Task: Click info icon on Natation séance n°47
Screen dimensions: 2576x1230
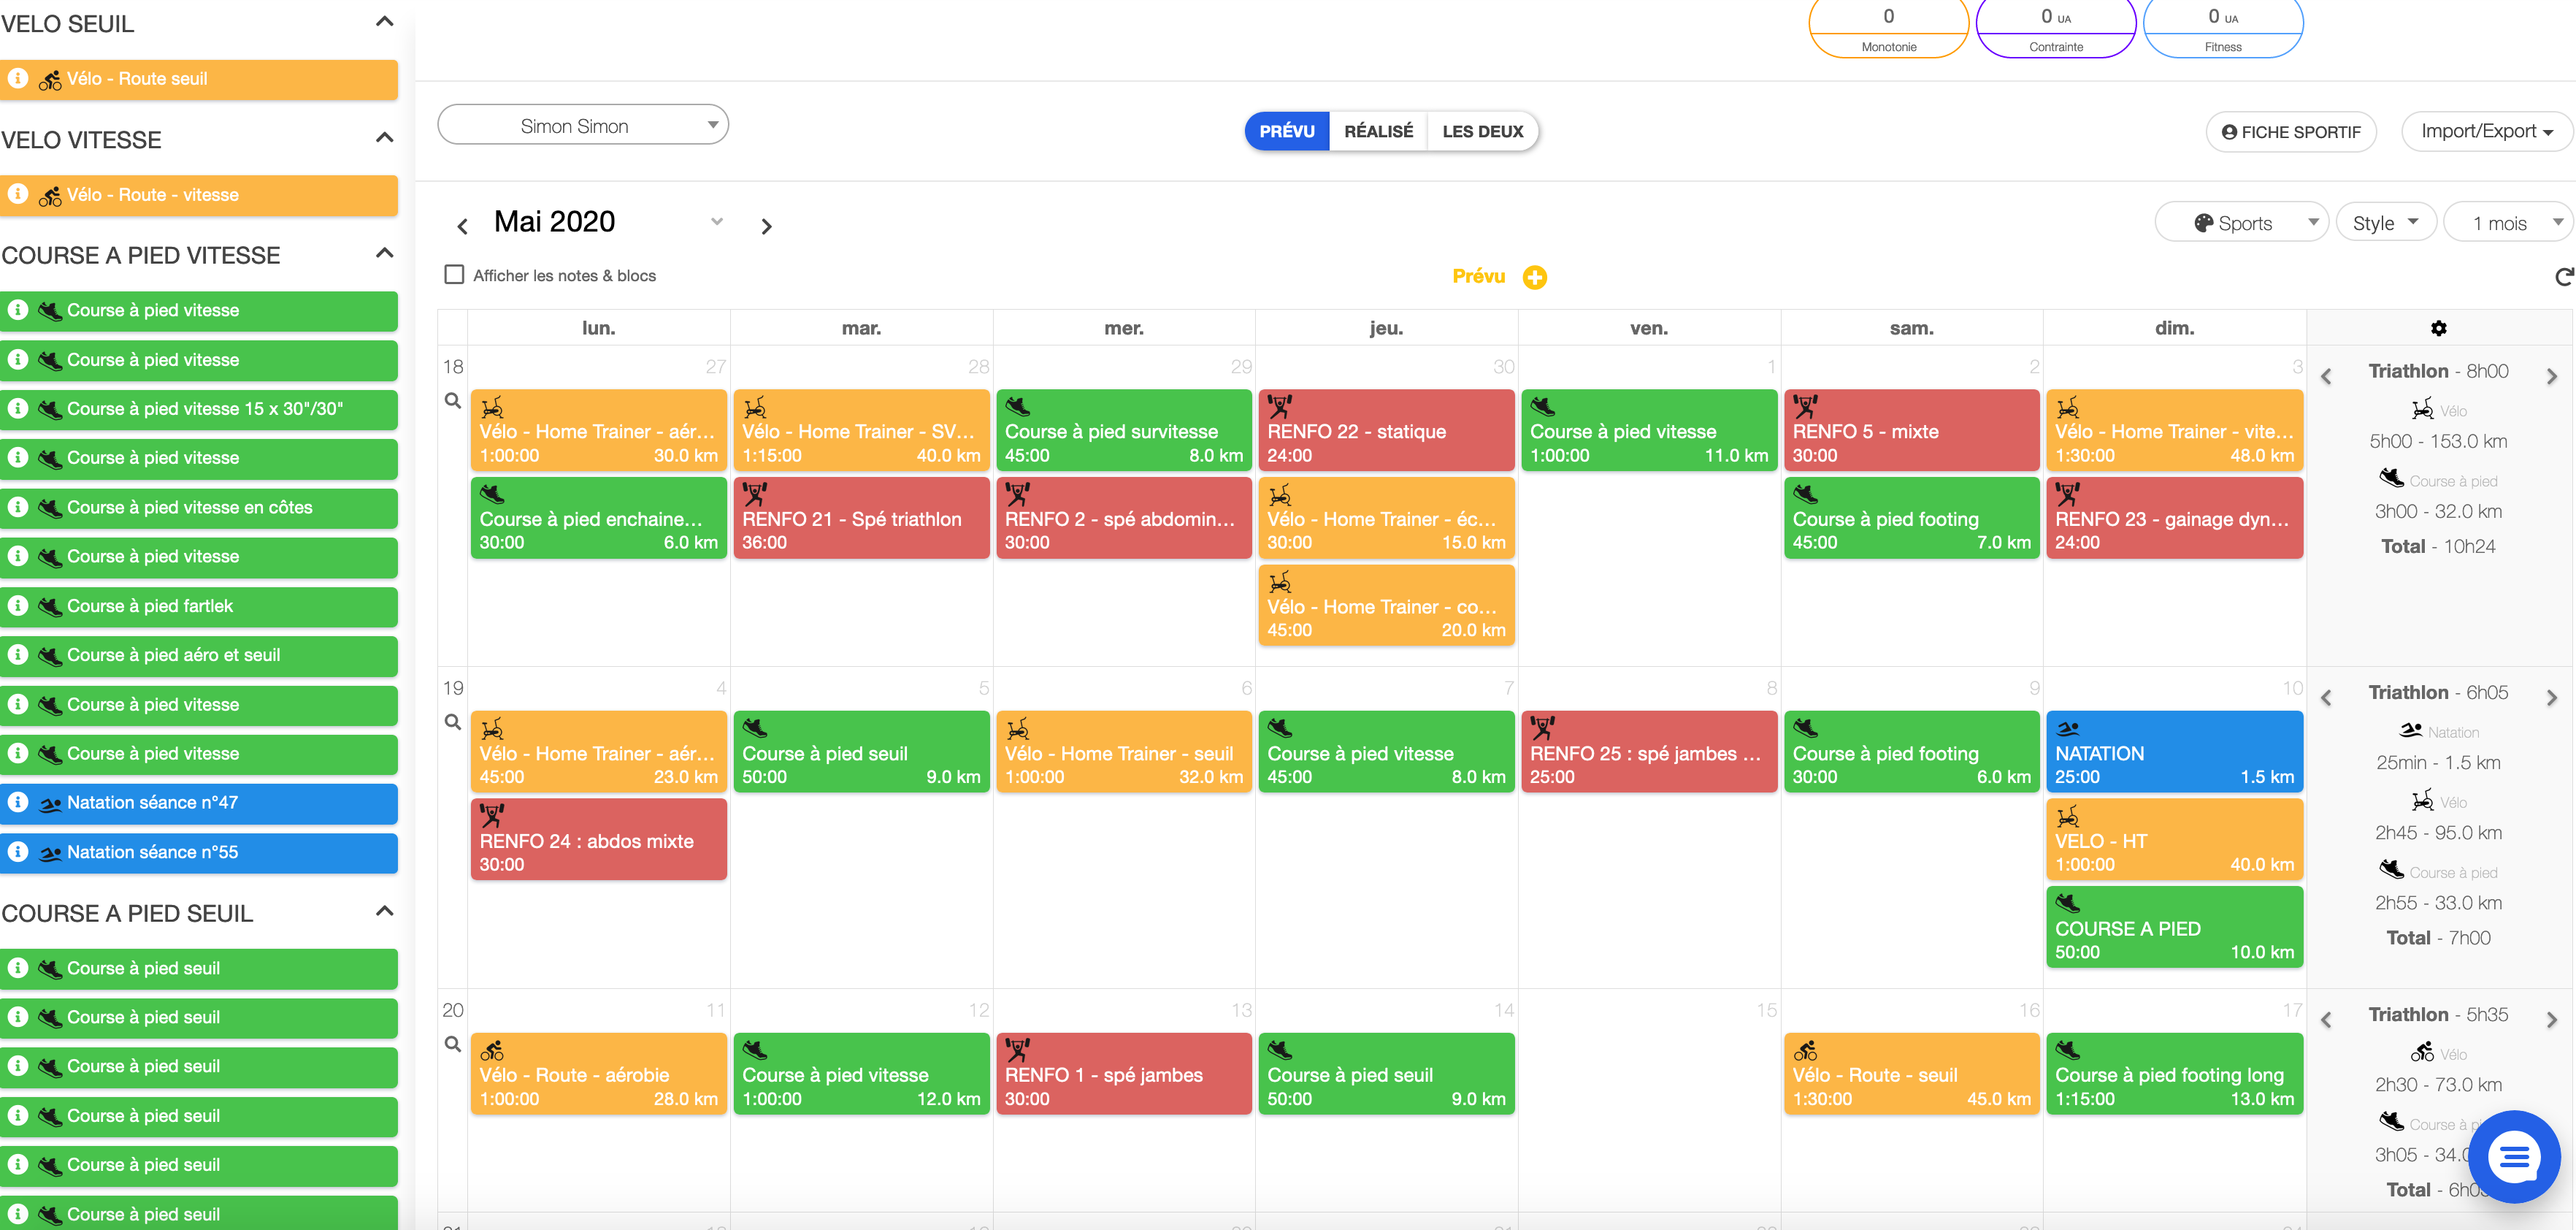Action: click(x=18, y=802)
